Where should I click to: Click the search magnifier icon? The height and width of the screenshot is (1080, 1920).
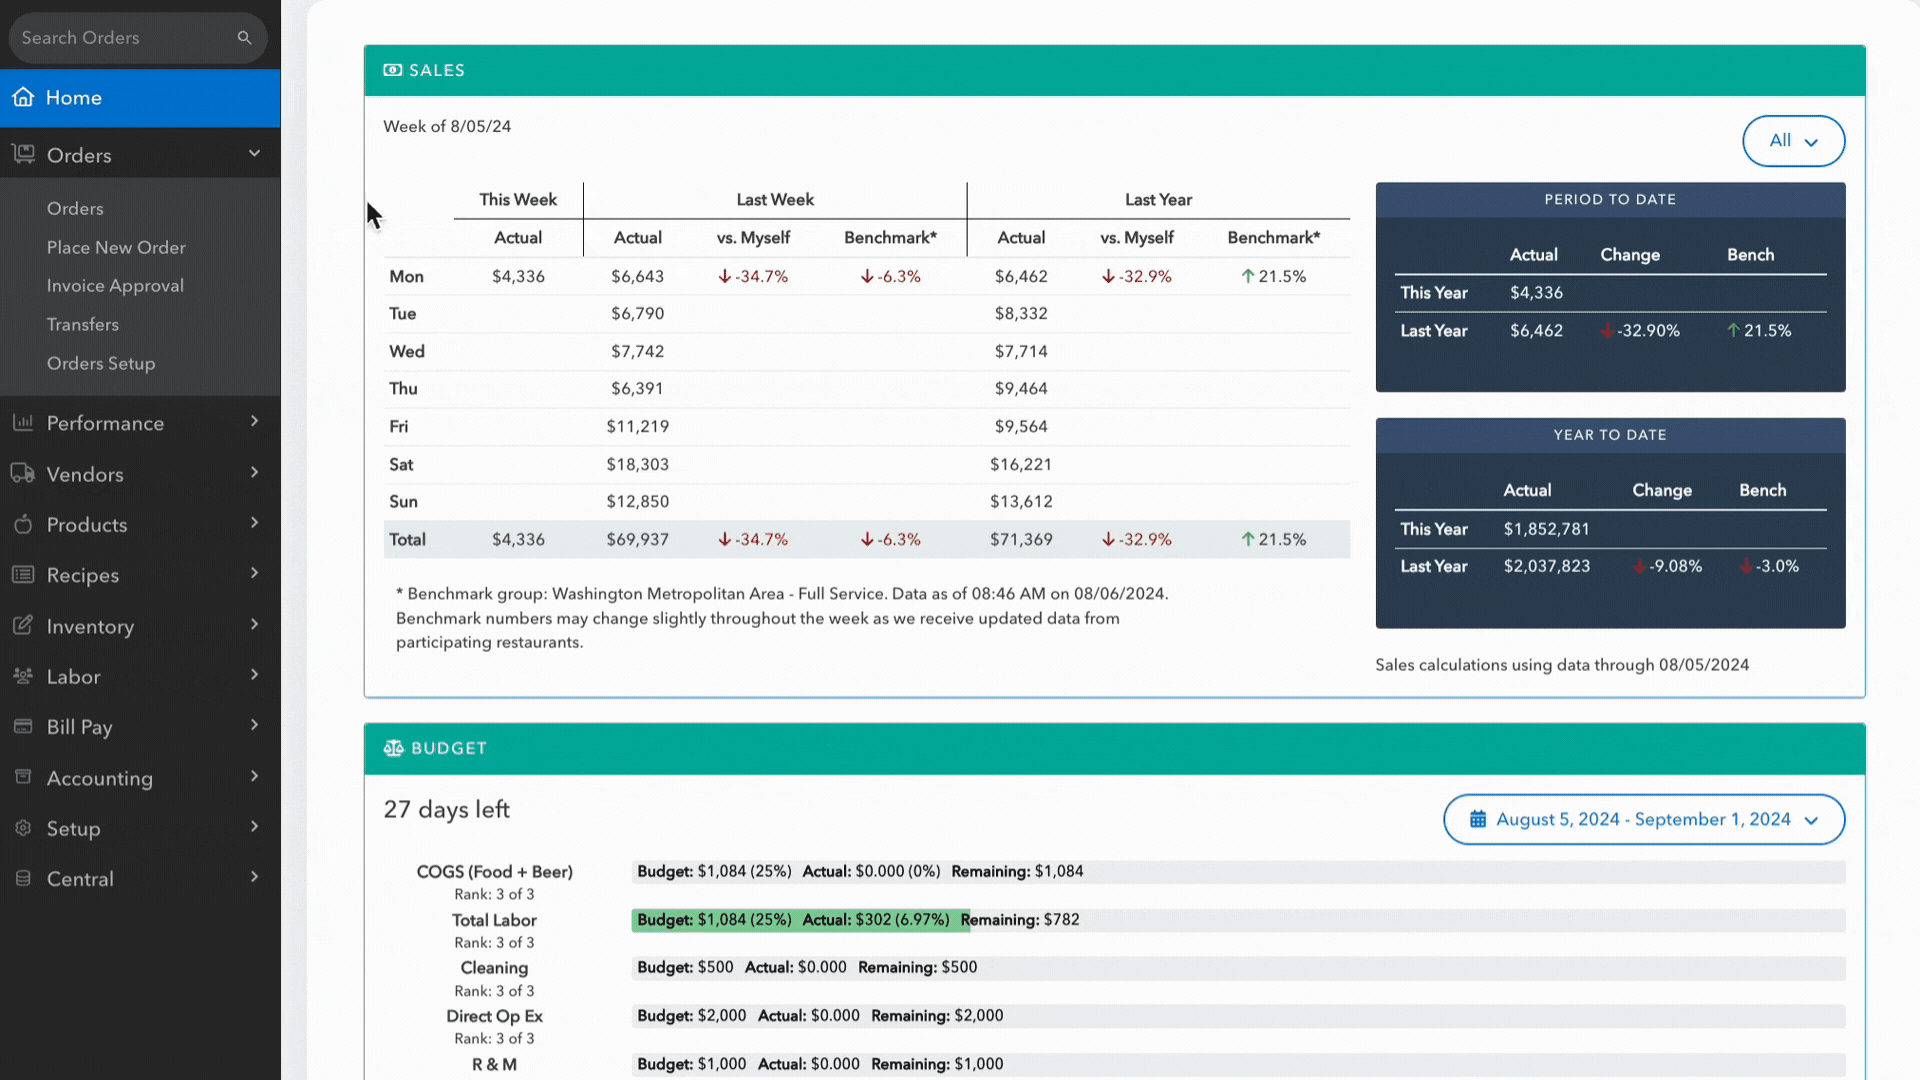244,38
